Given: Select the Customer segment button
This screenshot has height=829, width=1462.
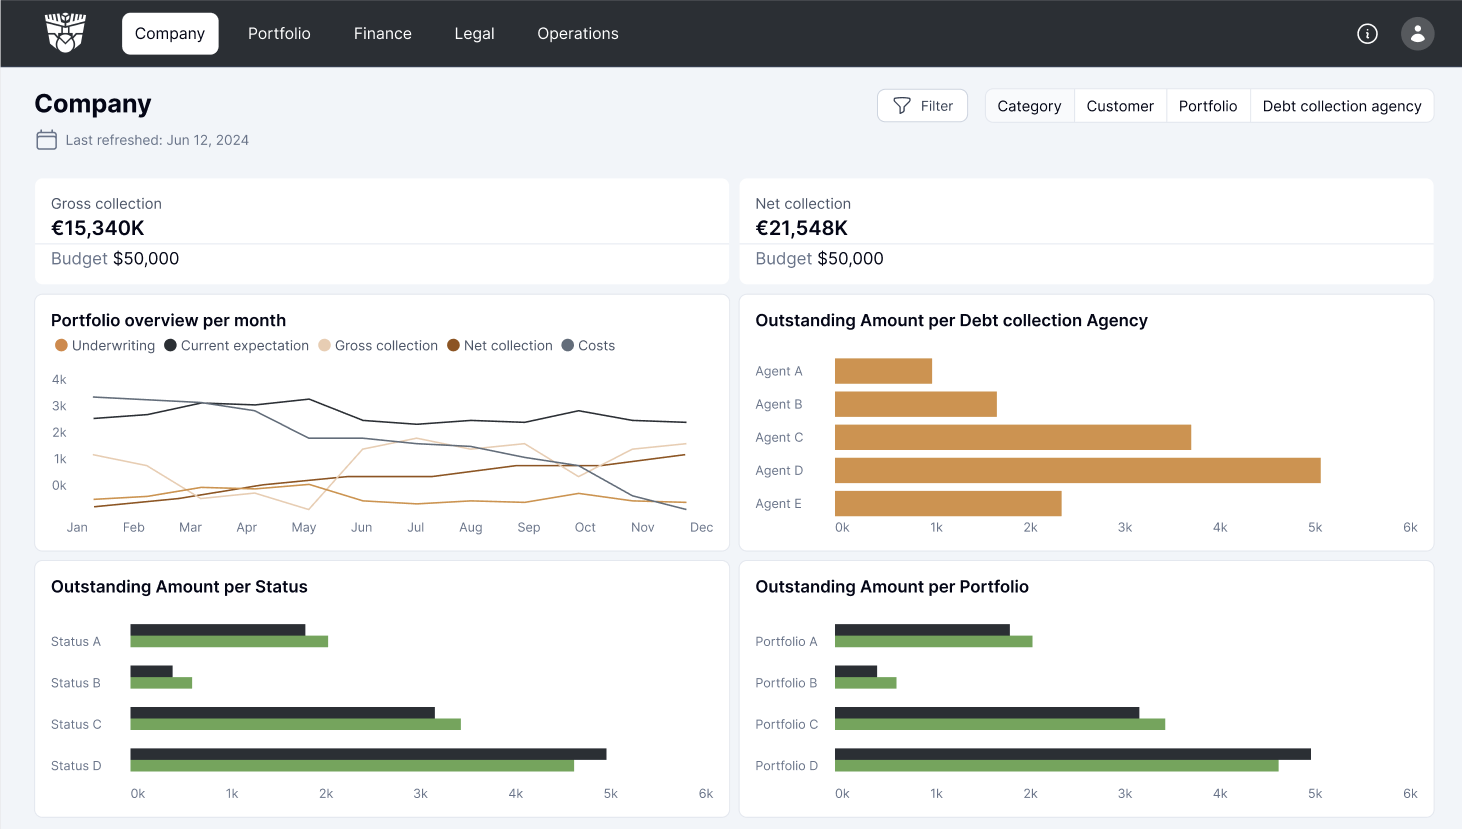Looking at the screenshot, I should point(1120,106).
